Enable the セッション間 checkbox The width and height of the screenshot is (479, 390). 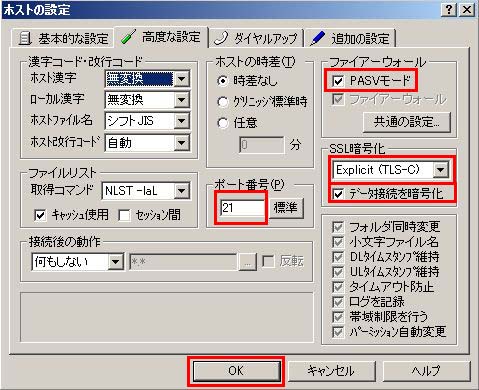124,215
